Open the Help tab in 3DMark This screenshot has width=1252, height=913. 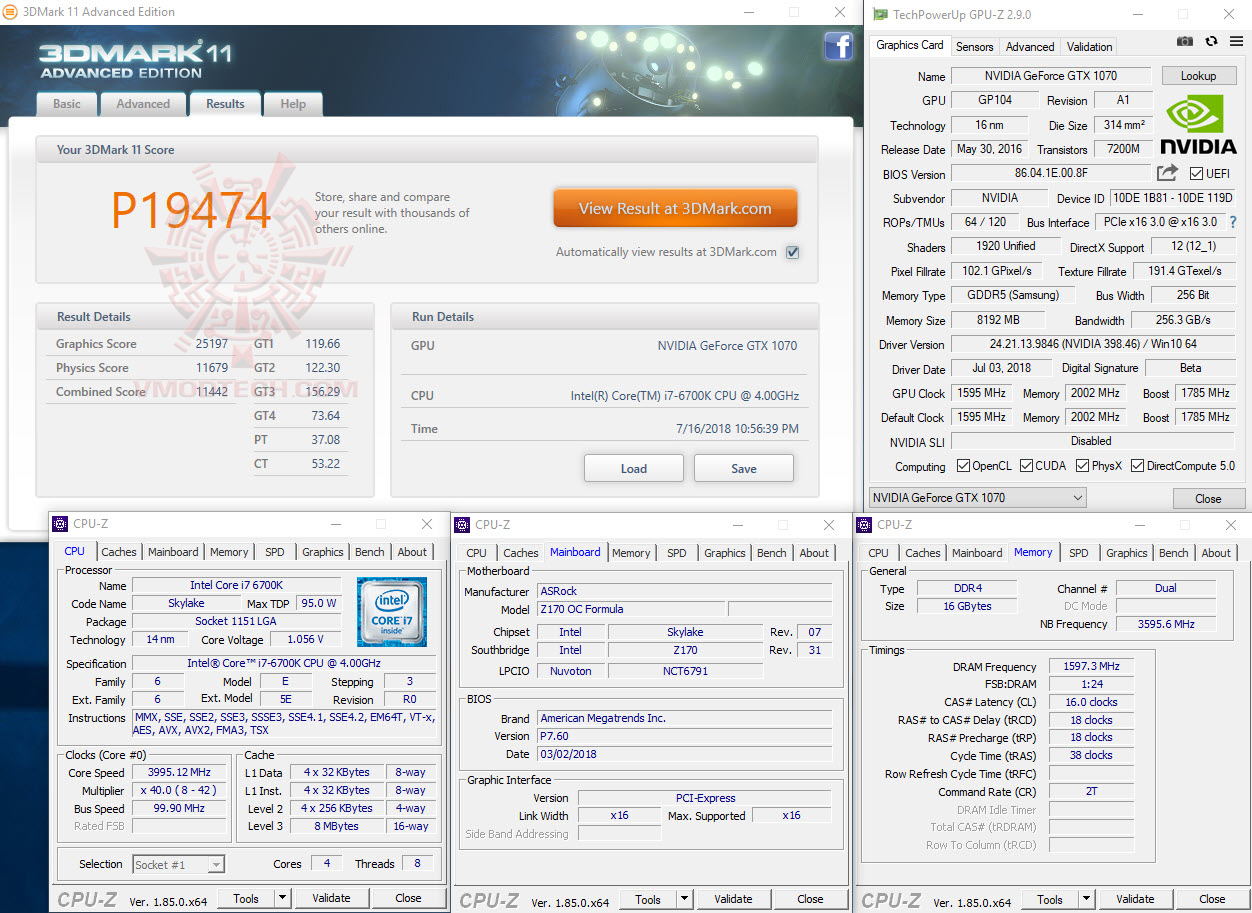[x=293, y=104]
